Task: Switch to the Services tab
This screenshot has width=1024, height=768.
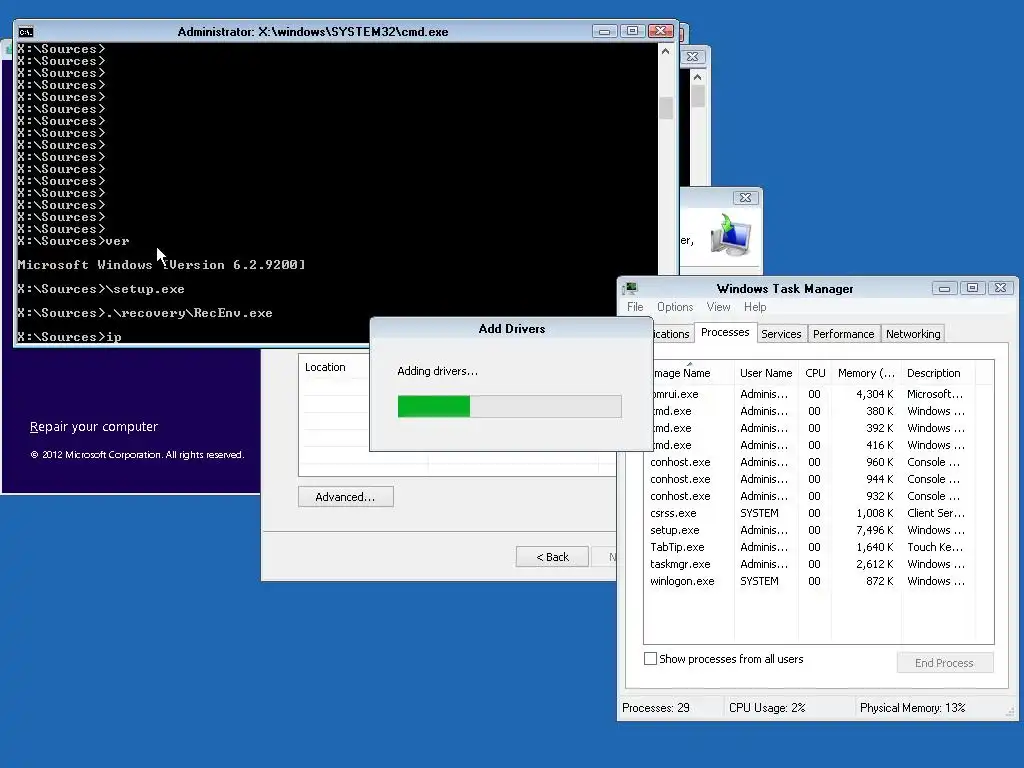Action: [781, 334]
